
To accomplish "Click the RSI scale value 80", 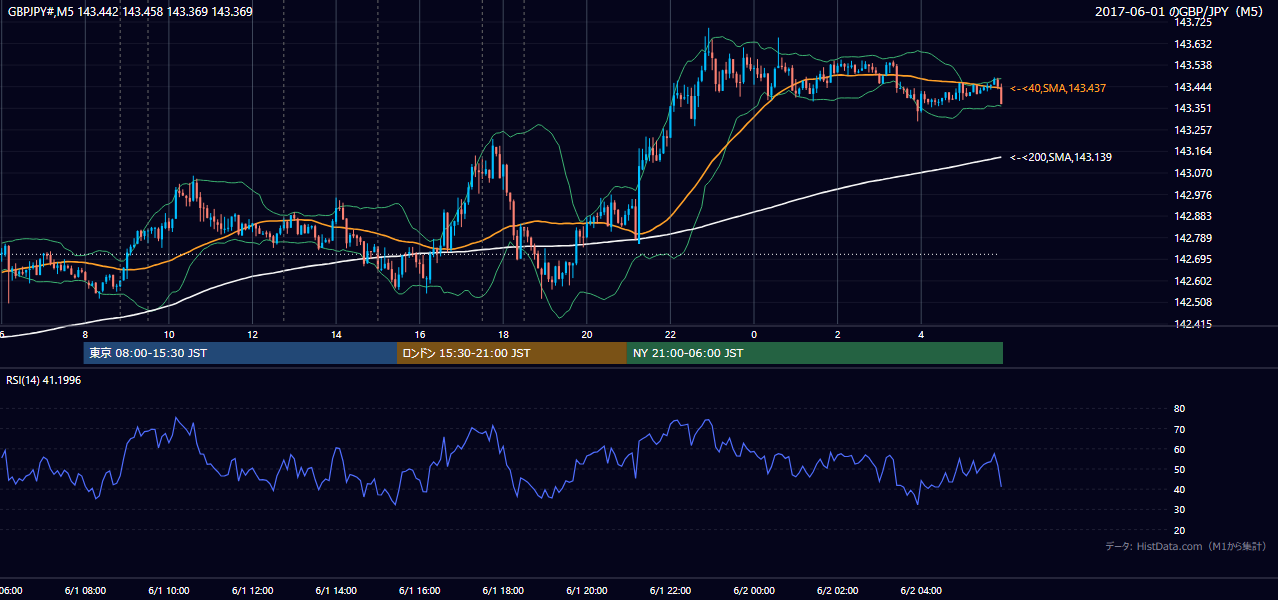I will [x=1179, y=409].
